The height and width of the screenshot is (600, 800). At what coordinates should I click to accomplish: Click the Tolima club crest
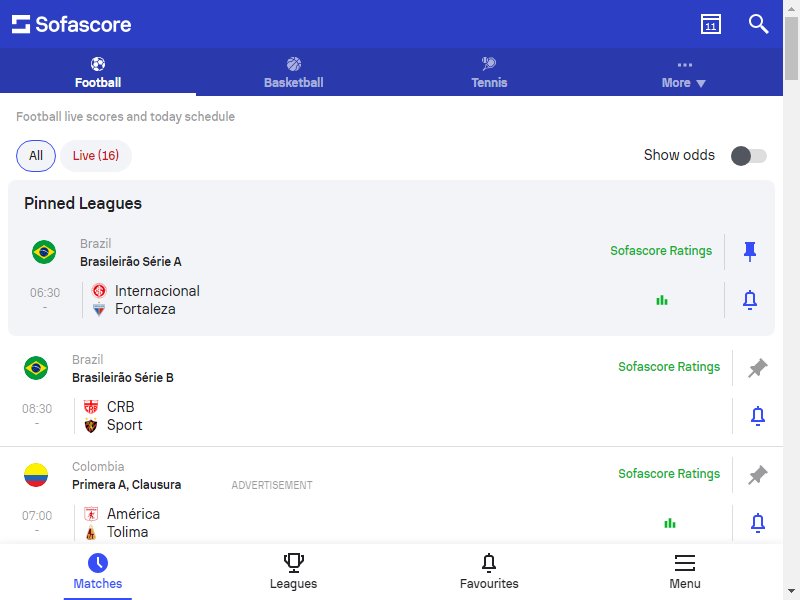pos(91,532)
